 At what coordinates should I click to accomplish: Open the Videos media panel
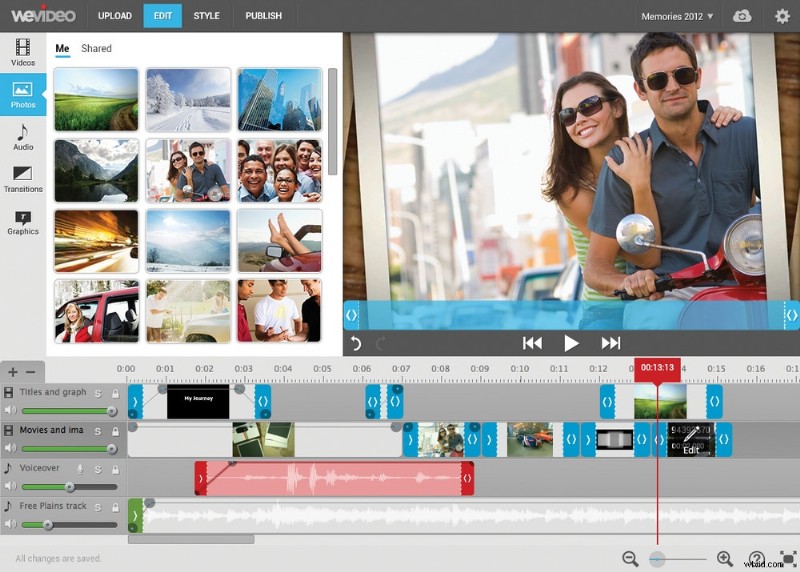pos(23,53)
